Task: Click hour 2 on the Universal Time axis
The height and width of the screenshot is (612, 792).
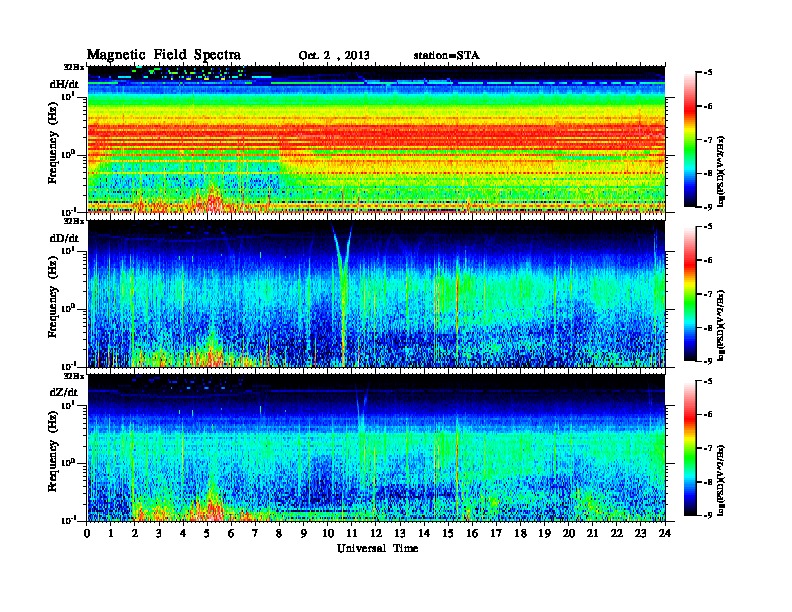Action: point(135,533)
